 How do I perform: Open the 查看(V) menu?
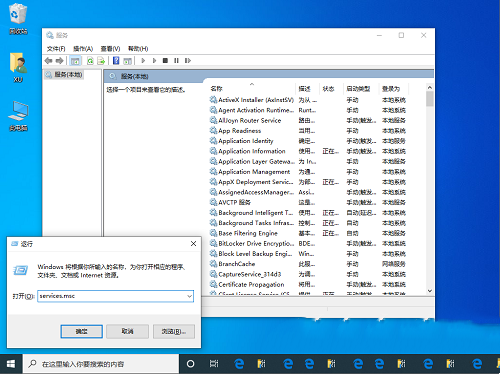tap(110, 49)
